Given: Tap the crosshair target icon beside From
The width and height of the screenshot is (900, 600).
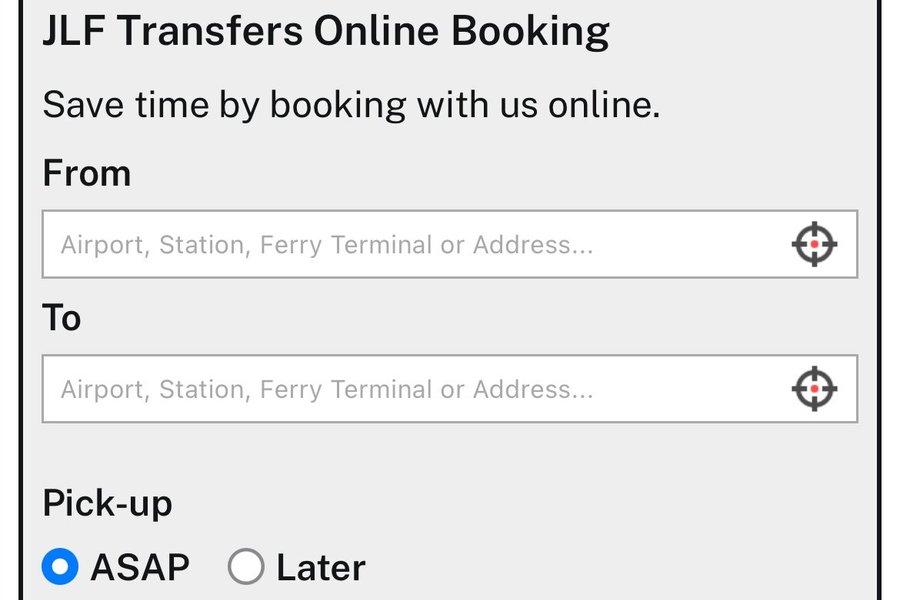Looking at the screenshot, I should (814, 244).
